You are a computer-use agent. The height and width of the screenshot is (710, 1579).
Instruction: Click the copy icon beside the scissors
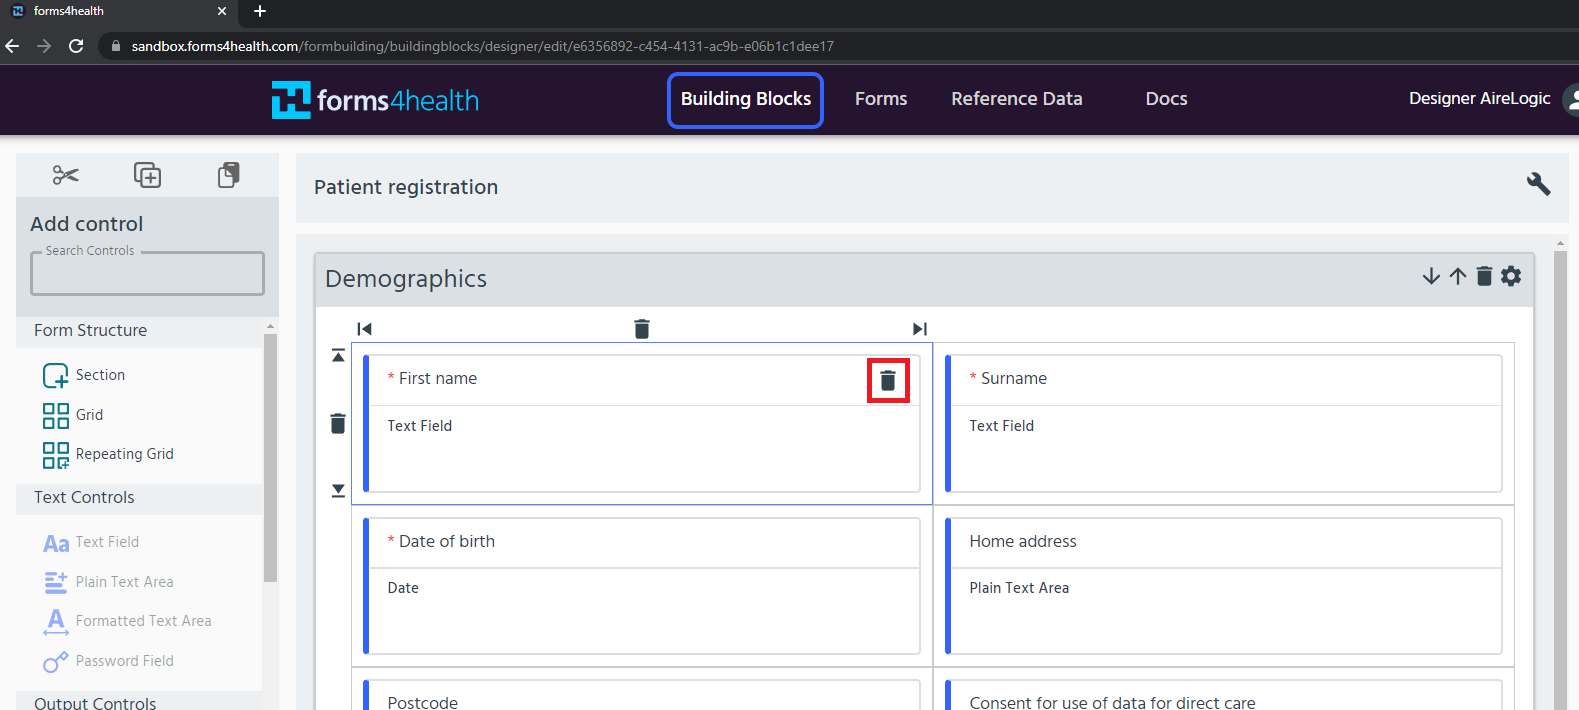[x=147, y=176]
